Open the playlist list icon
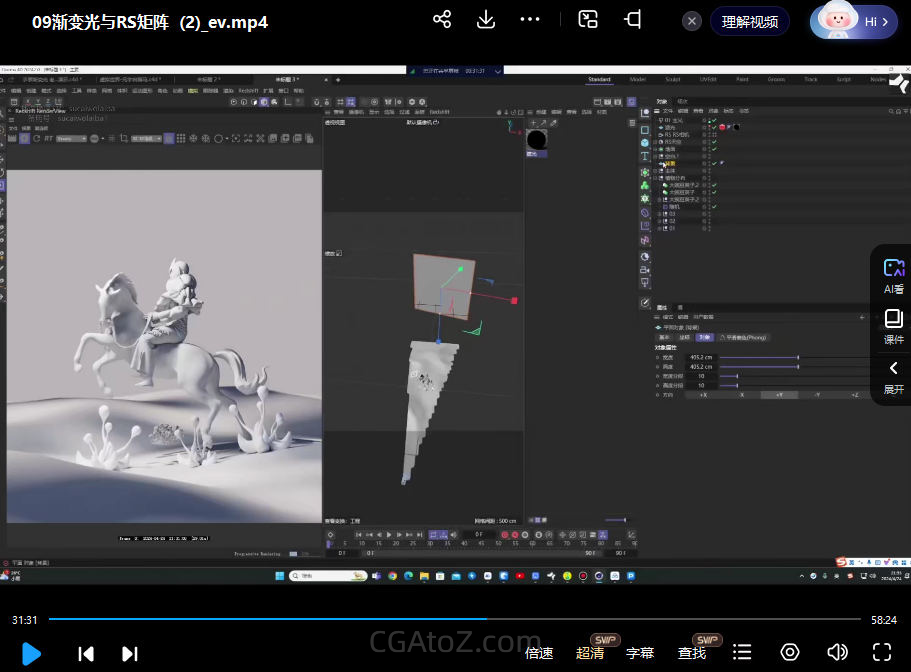 click(x=742, y=653)
